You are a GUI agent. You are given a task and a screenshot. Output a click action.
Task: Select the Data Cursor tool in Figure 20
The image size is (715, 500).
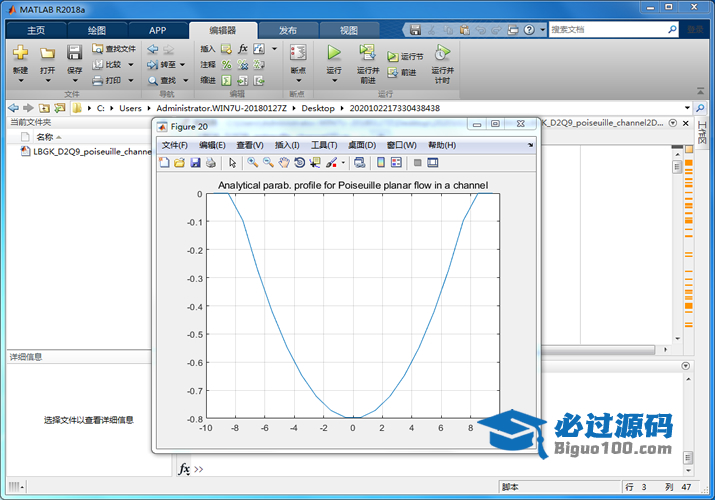pos(315,162)
